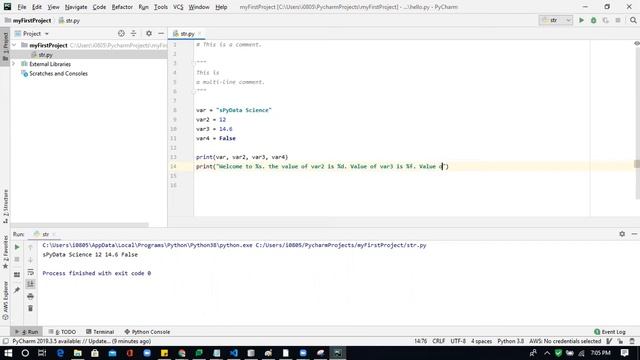The height and width of the screenshot is (360, 640).
Task: Click the stop icon in the top toolbar
Action: [x=618, y=20]
